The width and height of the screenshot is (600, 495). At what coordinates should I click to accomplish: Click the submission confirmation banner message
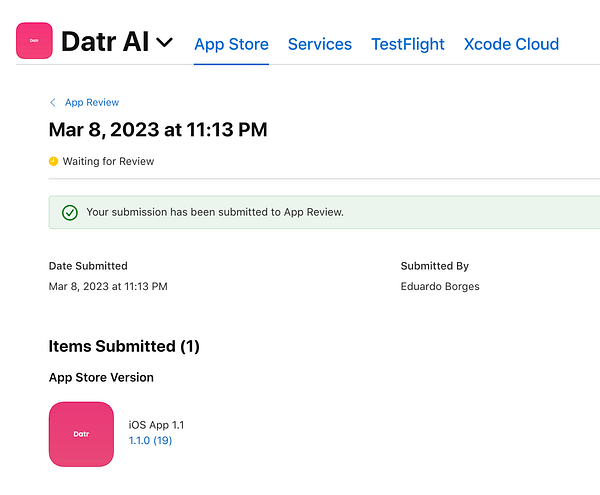[x=215, y=212]
